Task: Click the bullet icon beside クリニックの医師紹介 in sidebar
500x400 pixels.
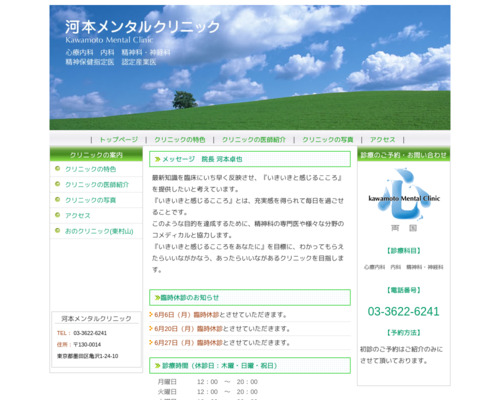Action: (x=57, y=184)
